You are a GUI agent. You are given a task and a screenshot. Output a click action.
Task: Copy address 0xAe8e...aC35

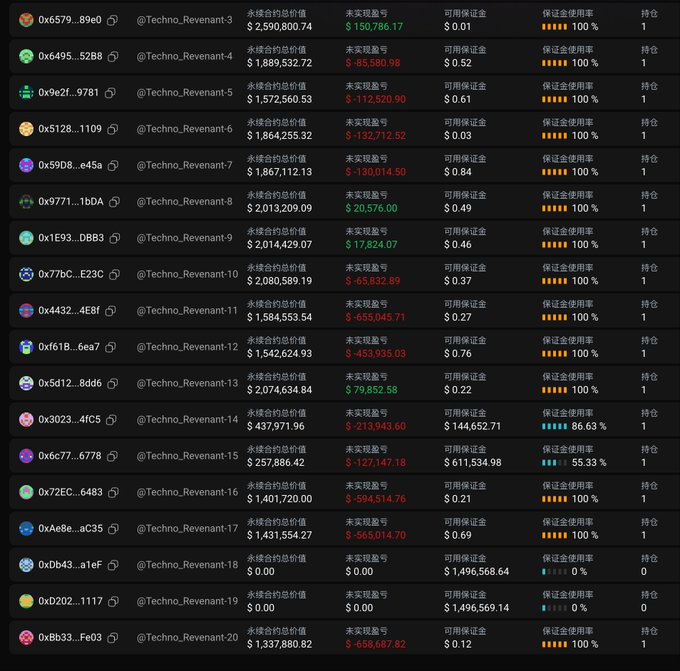tap(114, 528)
